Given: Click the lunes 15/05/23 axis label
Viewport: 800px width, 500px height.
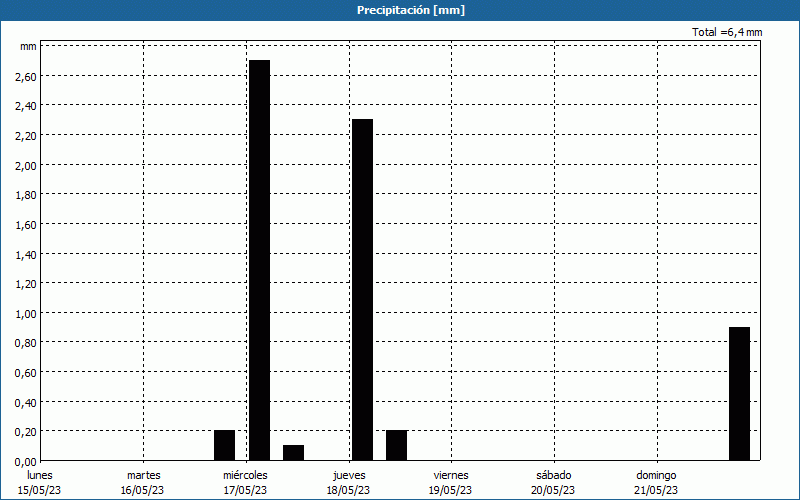Looking at the screenshot, I should tap(39, 483).
